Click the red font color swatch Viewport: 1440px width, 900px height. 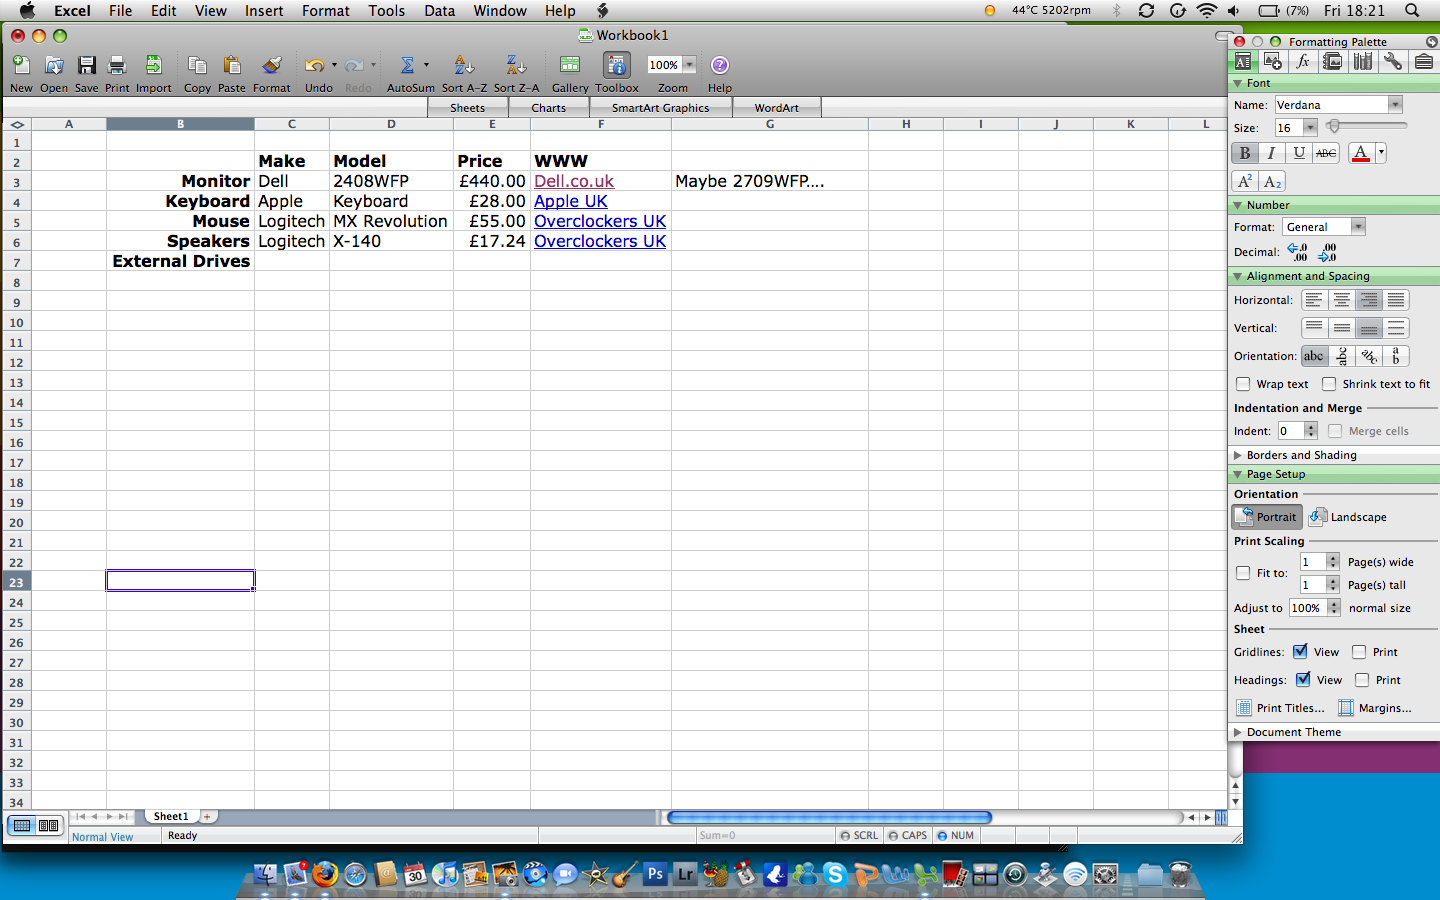1361,153
